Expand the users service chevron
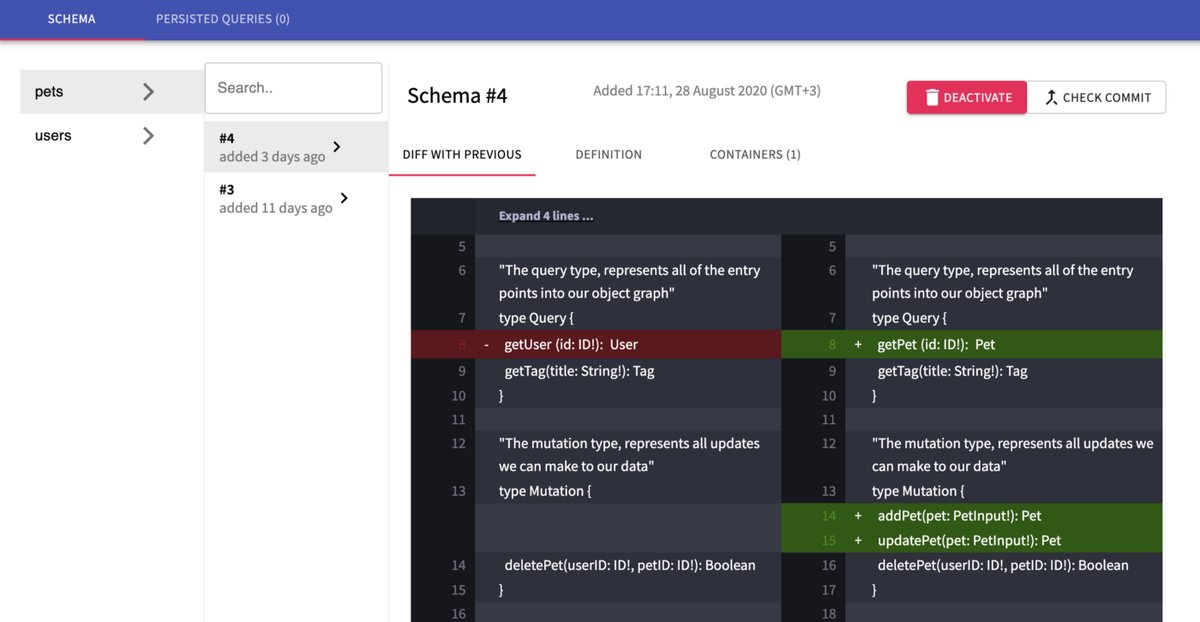The width and height of the screenshot is (1200, 622). pos(148,136)
